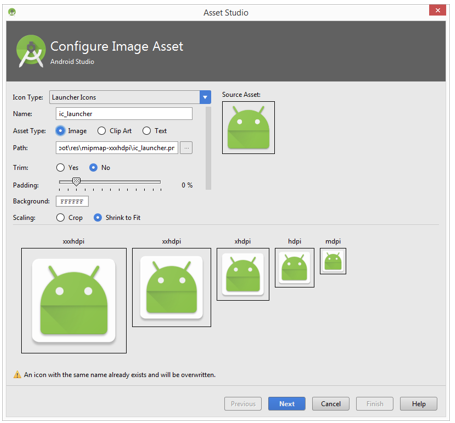Open the path browse button
The width and height of the screenshot is (455, 423).
pyautogui.click(x=186, y=148)
